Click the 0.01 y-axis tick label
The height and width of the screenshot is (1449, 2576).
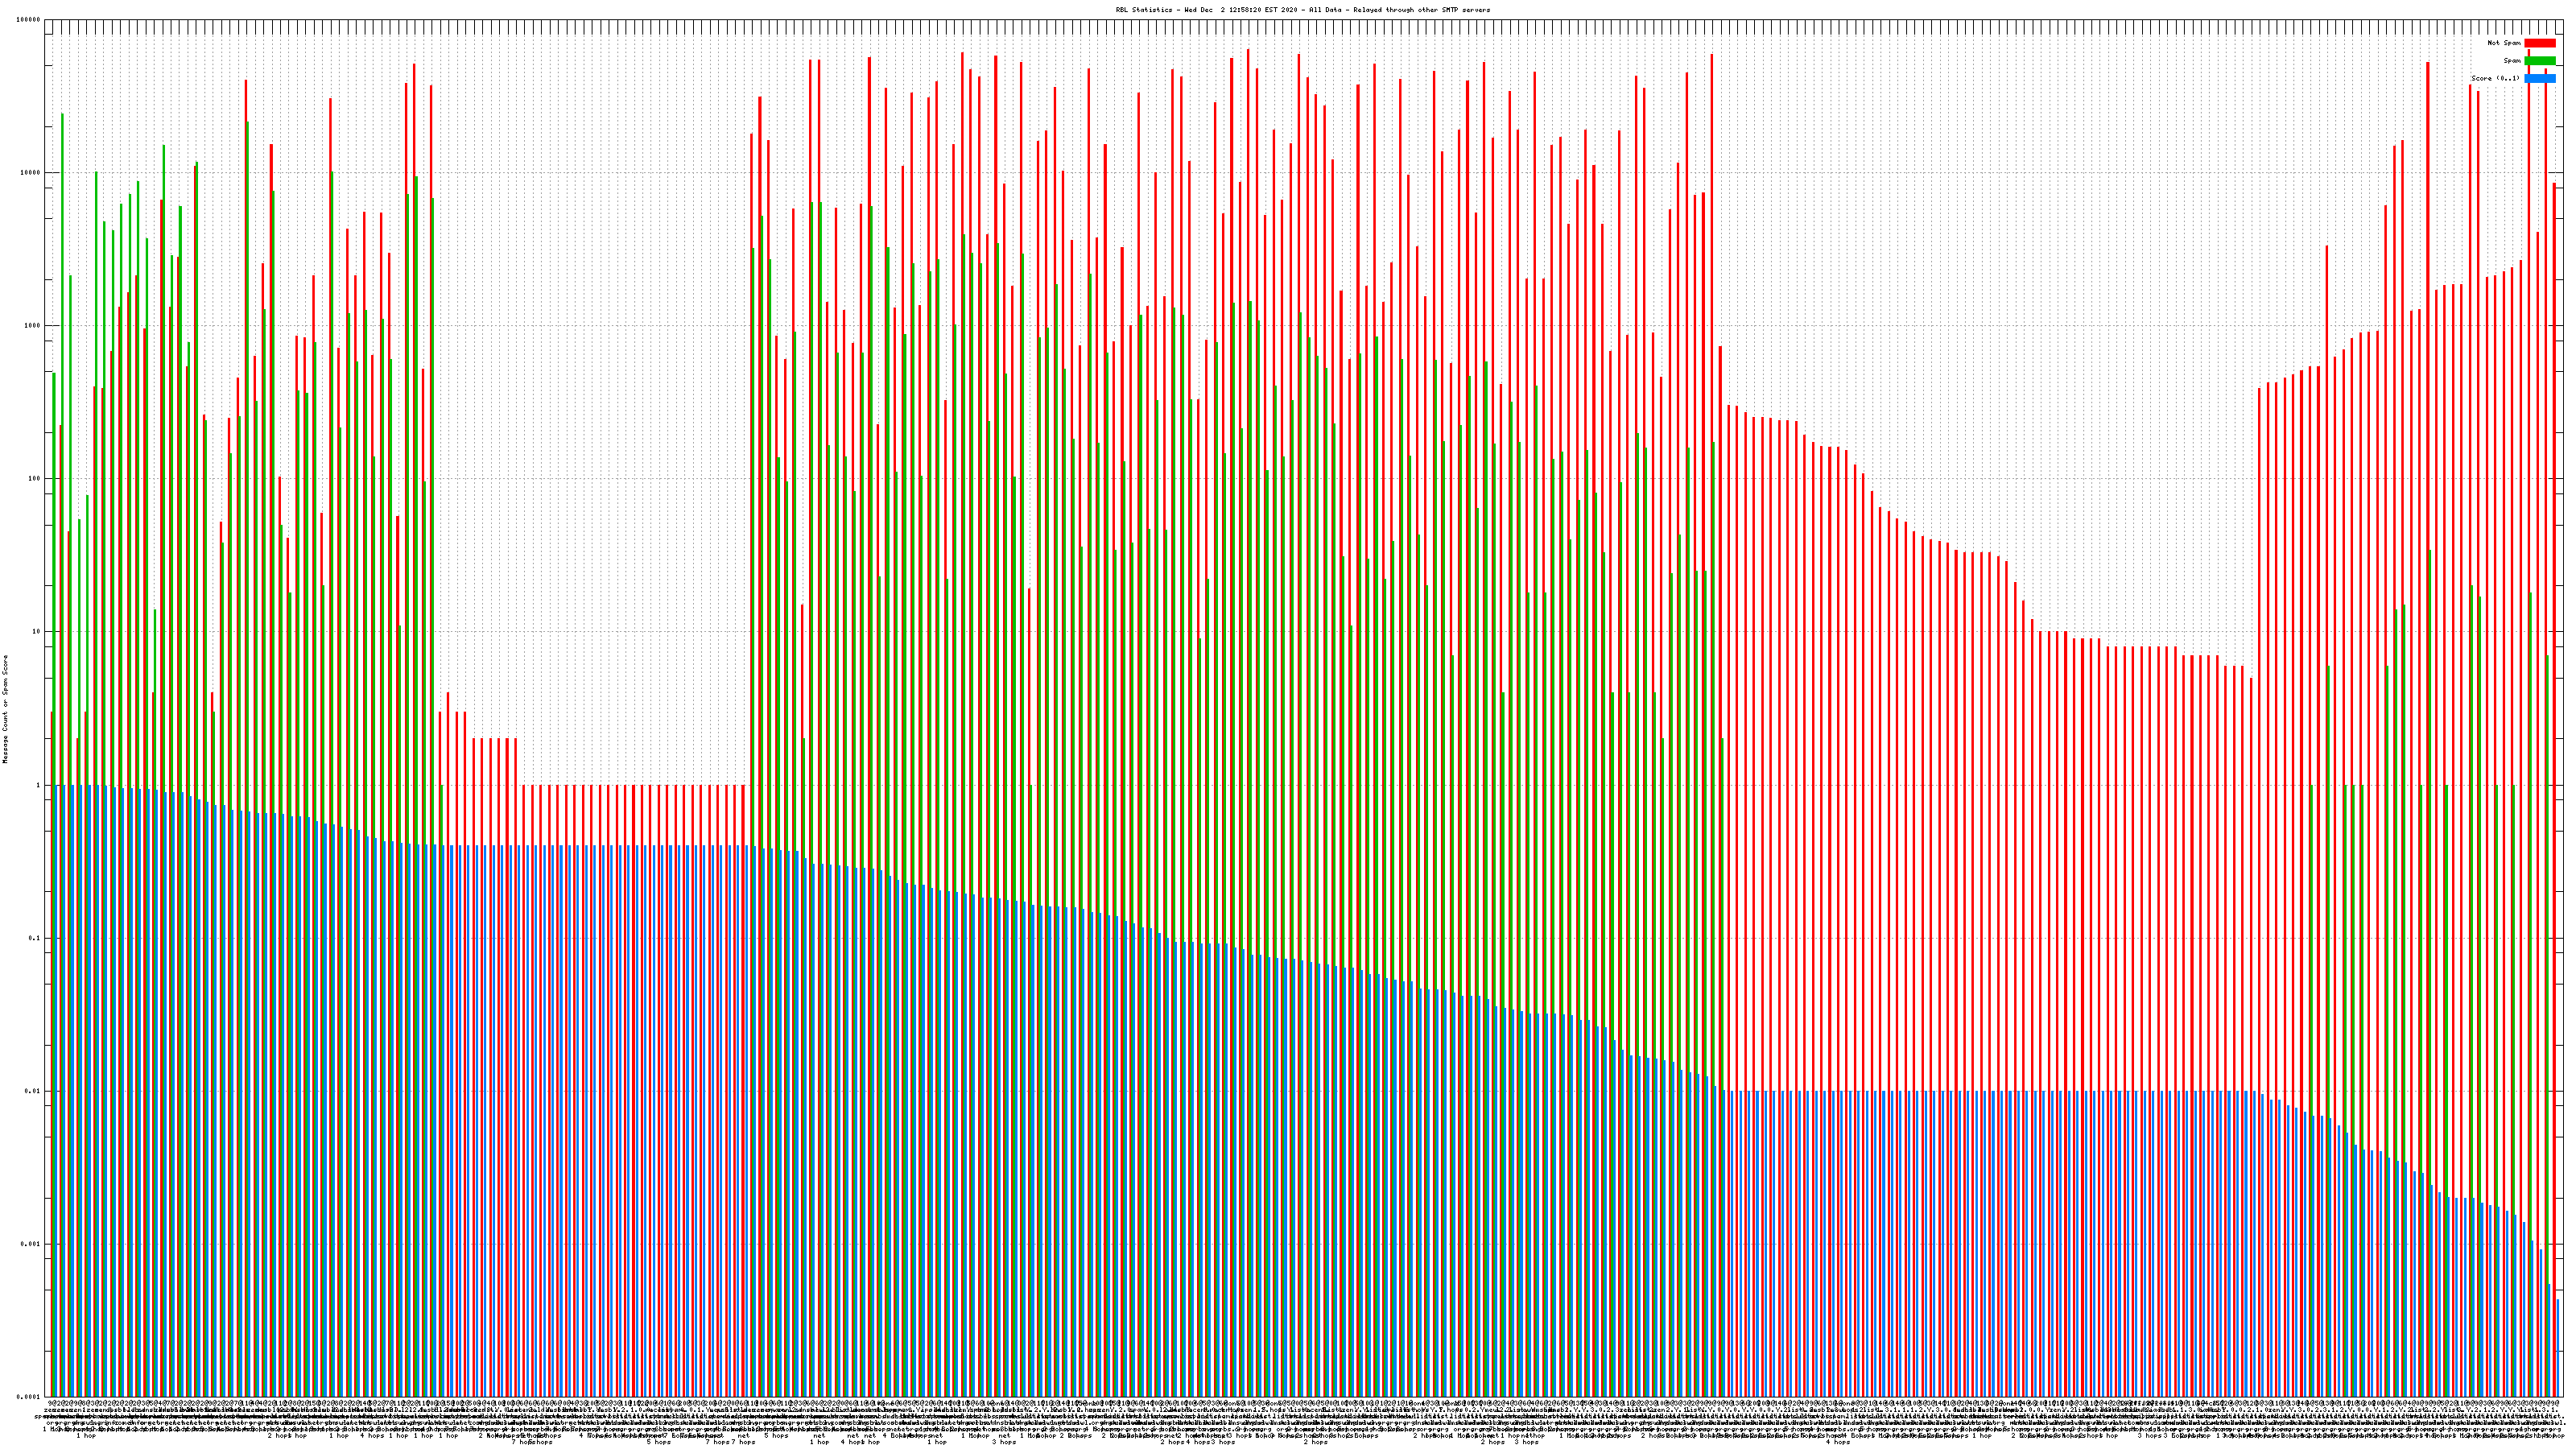click(33, 1091)
